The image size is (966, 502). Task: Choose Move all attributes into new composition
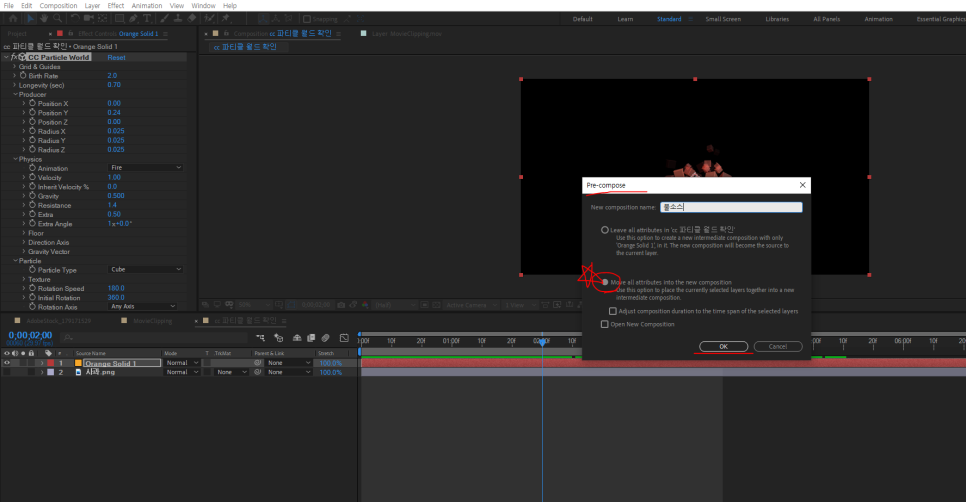click(x=604, y=282)
